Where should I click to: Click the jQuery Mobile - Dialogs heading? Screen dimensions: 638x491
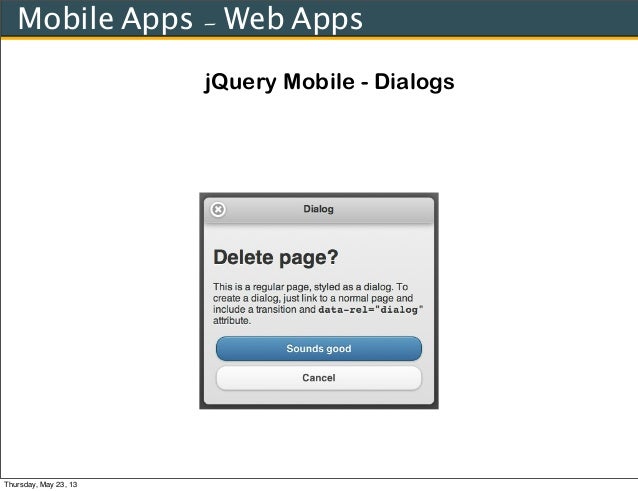(329, 82)
